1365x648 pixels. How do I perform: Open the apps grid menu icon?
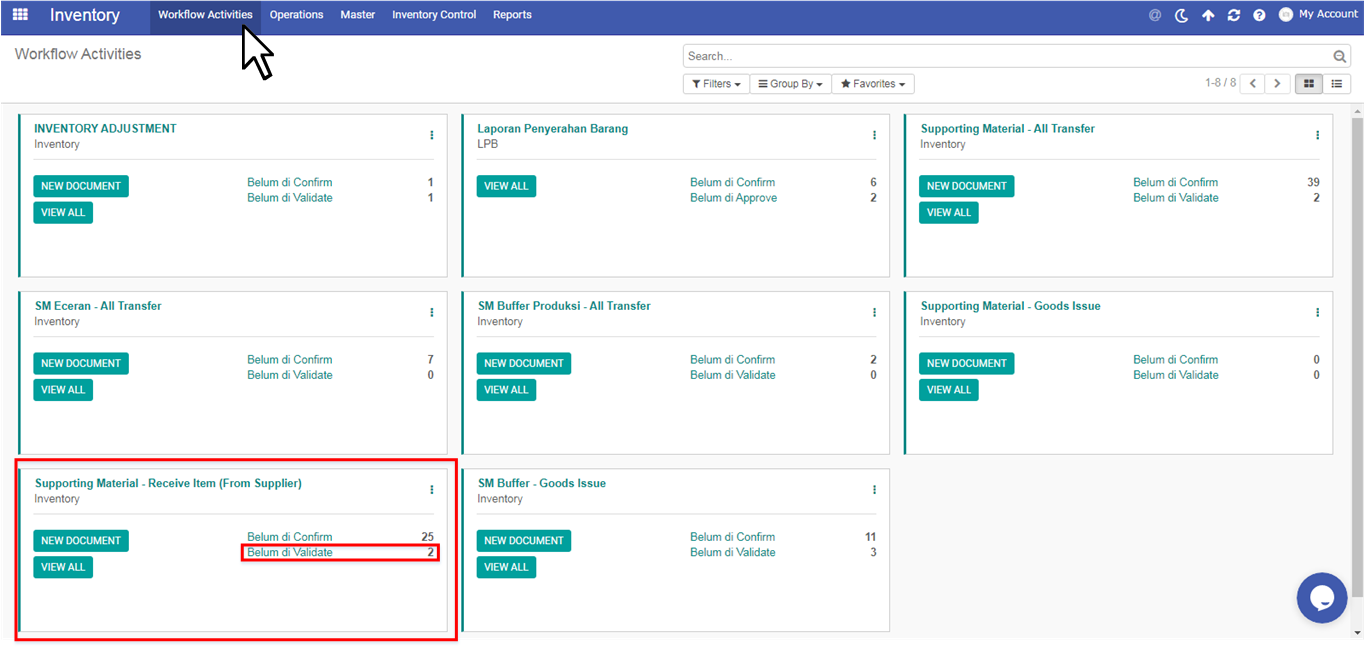click(x=20, y=15)
